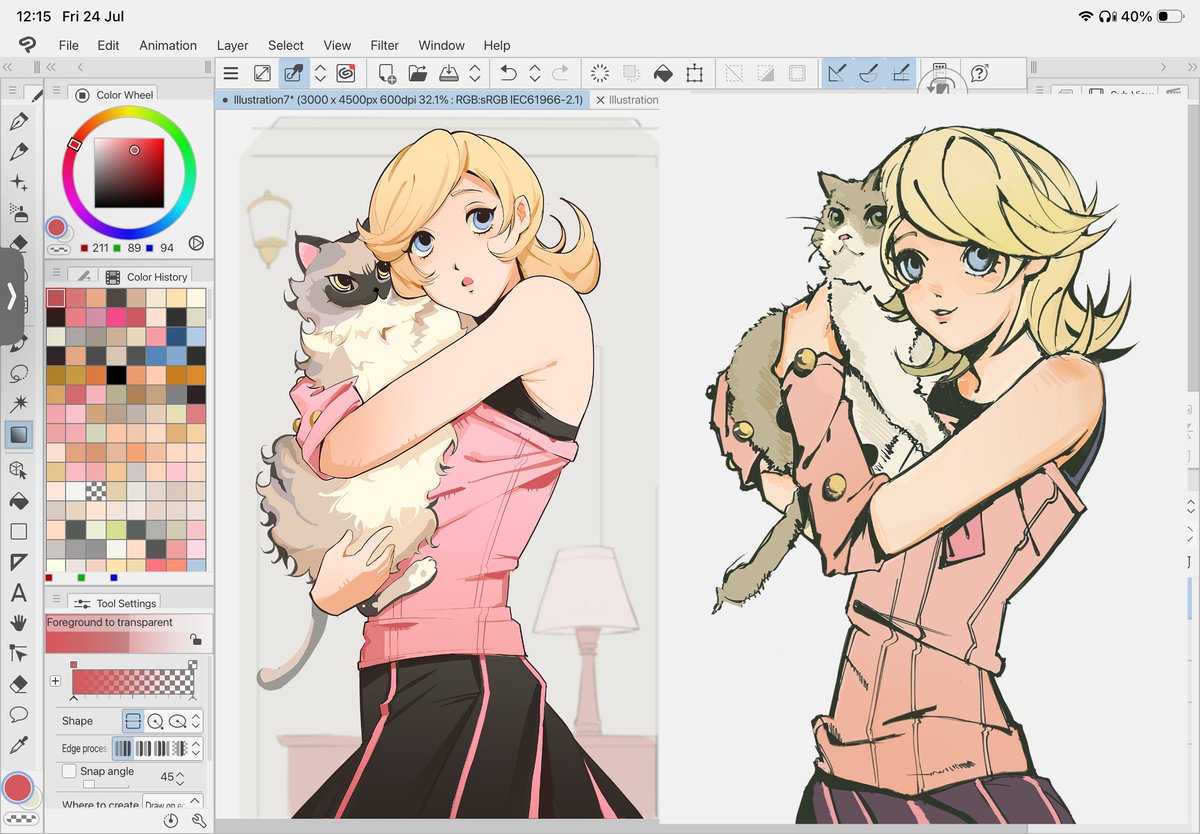Select the Balloon tool

[18, 714]
